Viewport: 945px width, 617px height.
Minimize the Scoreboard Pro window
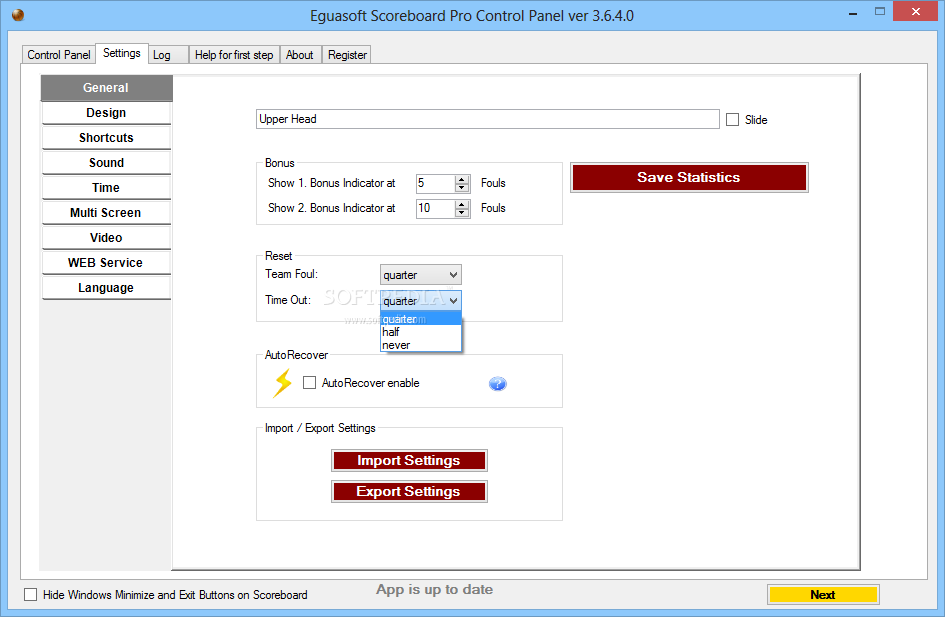853,13
